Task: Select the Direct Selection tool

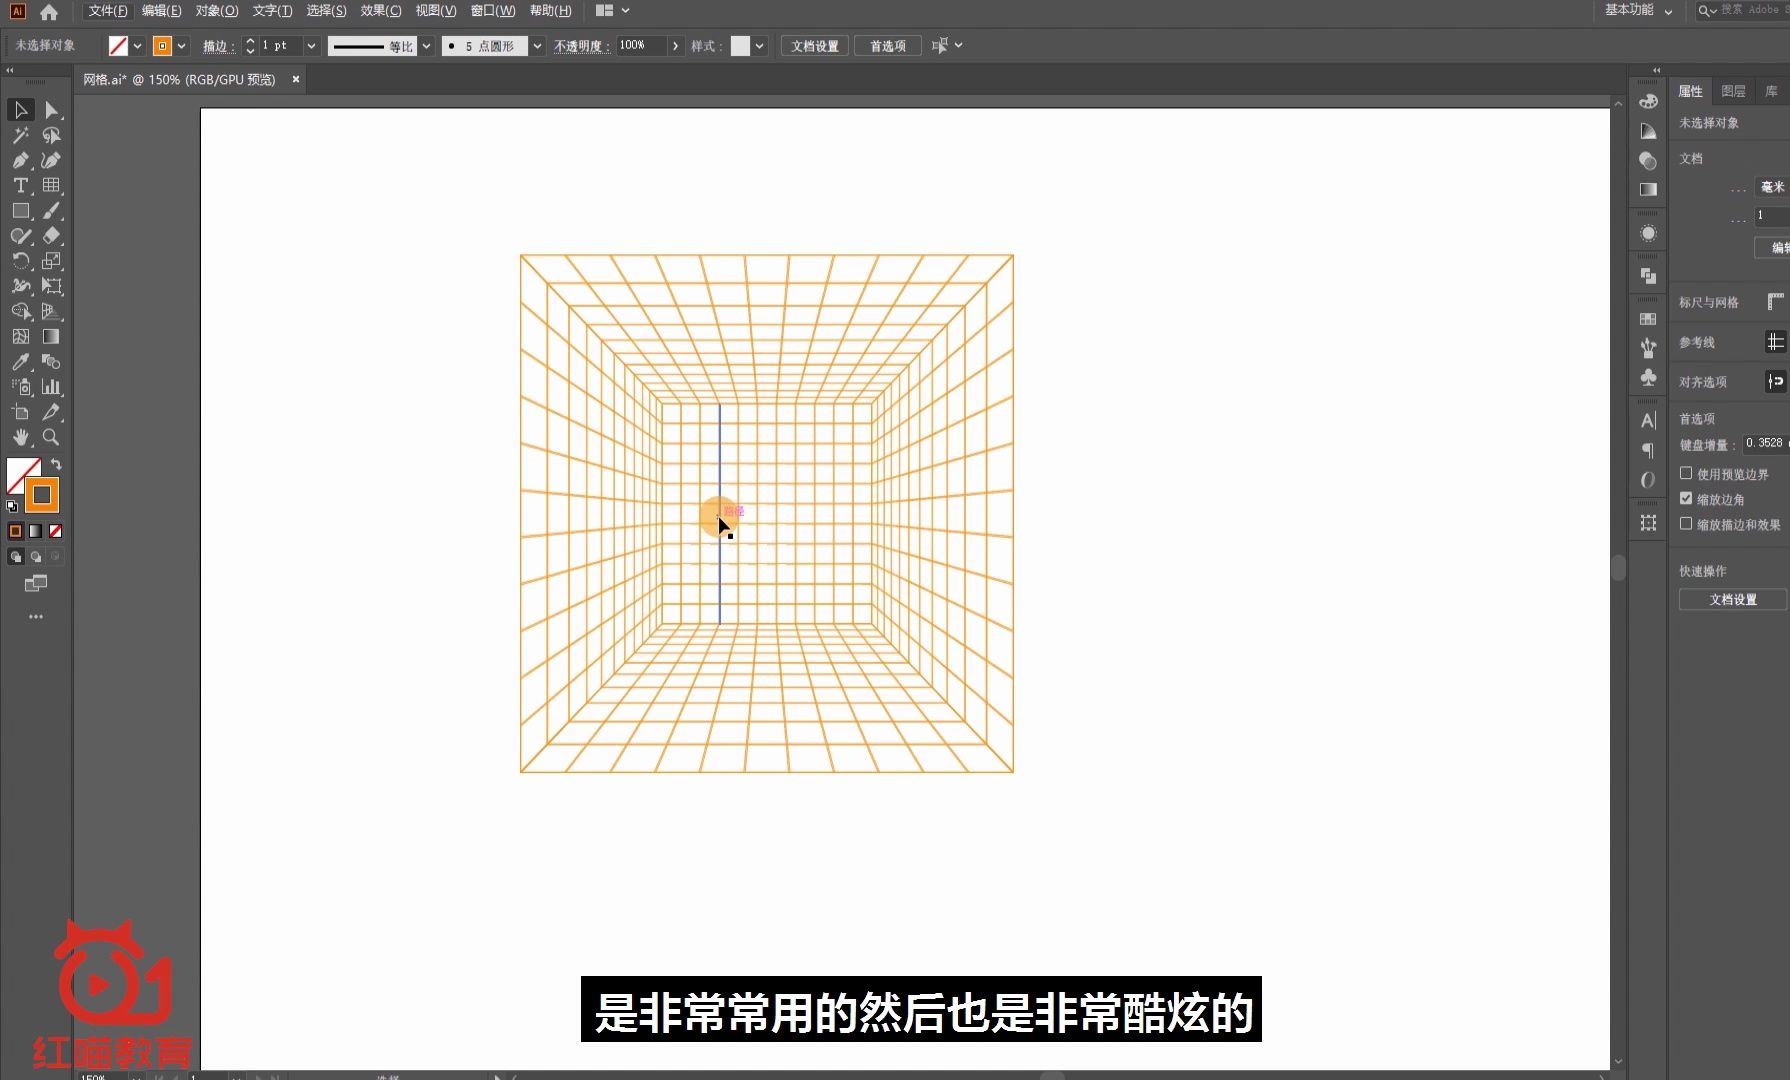Action: [x=51, y=110]
